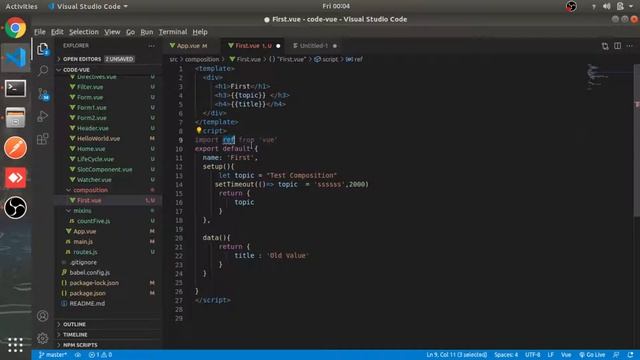
Task: Change indentation via Spaces: 4
Action: pyautogui.click(x=506, y=355)
